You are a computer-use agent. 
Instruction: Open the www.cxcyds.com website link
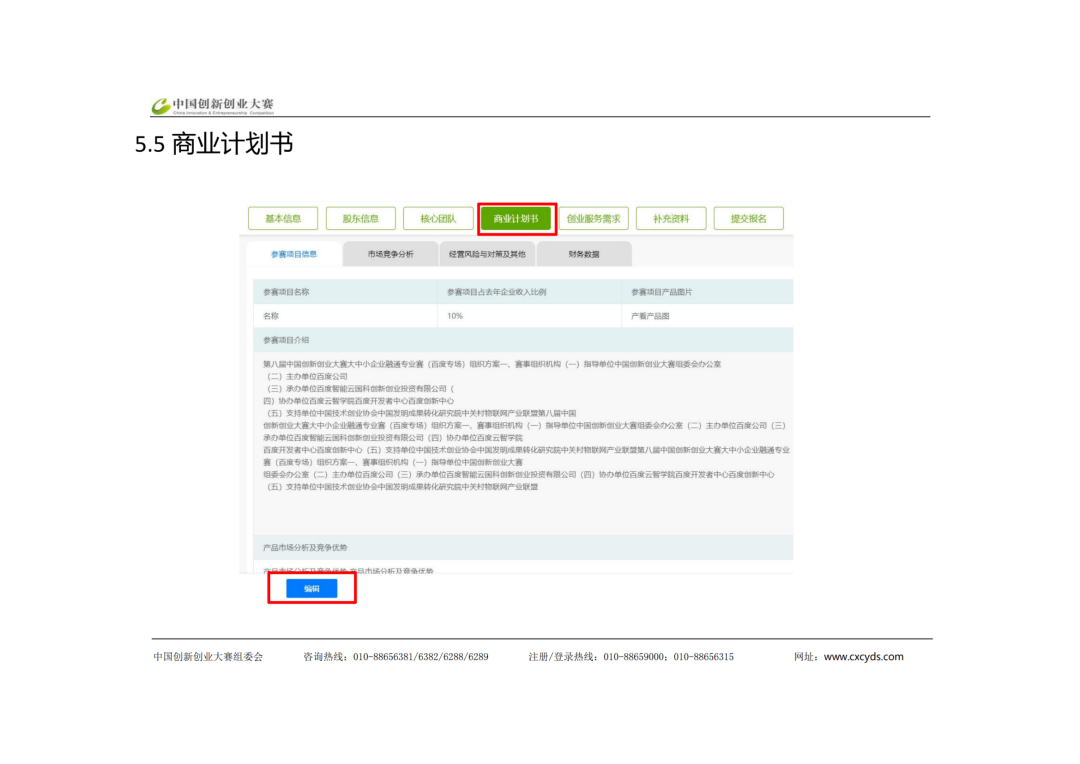tap(863, 657)
